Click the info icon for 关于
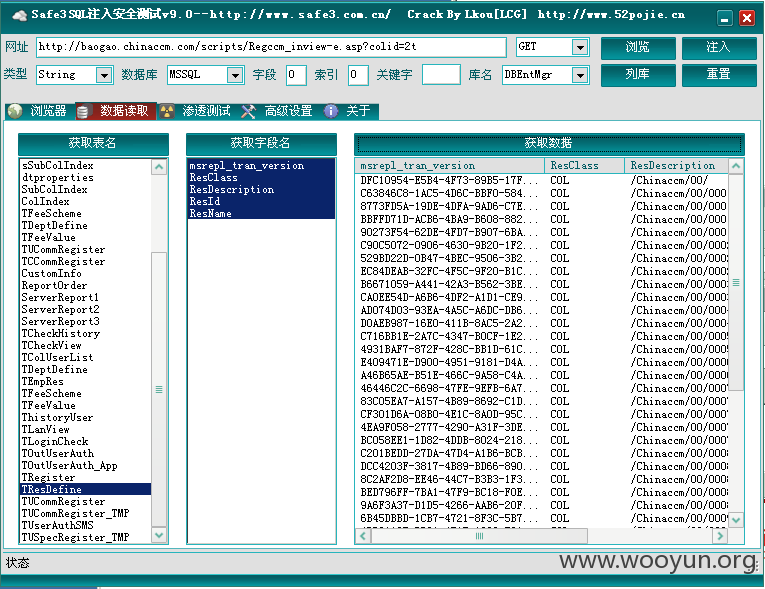Viewport: 765px width, 589px height. click(331, 111)
